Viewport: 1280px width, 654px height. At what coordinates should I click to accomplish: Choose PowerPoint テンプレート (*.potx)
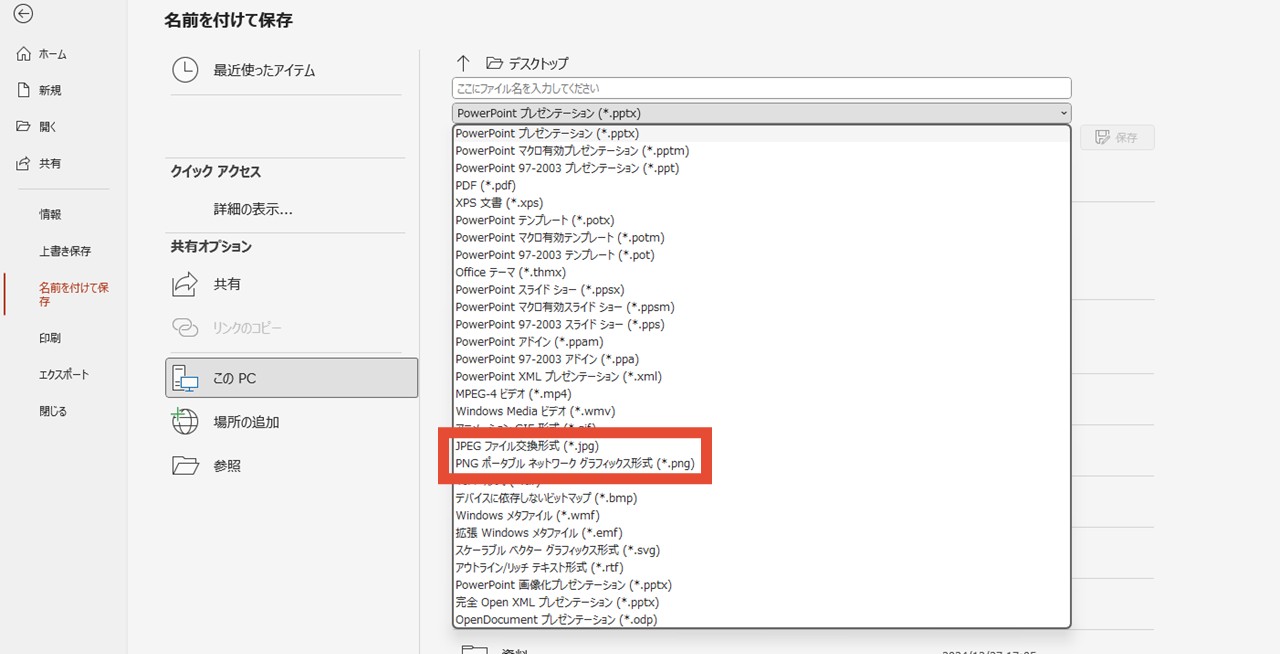click(x=761, y=220)
